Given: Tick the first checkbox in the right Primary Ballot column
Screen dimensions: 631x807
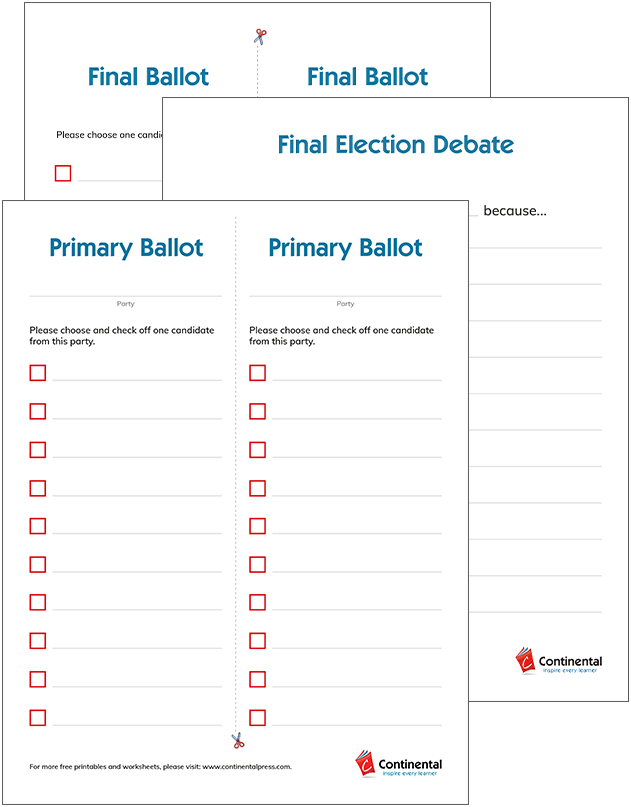Looking at the screenshot, I should pos(257,373).
